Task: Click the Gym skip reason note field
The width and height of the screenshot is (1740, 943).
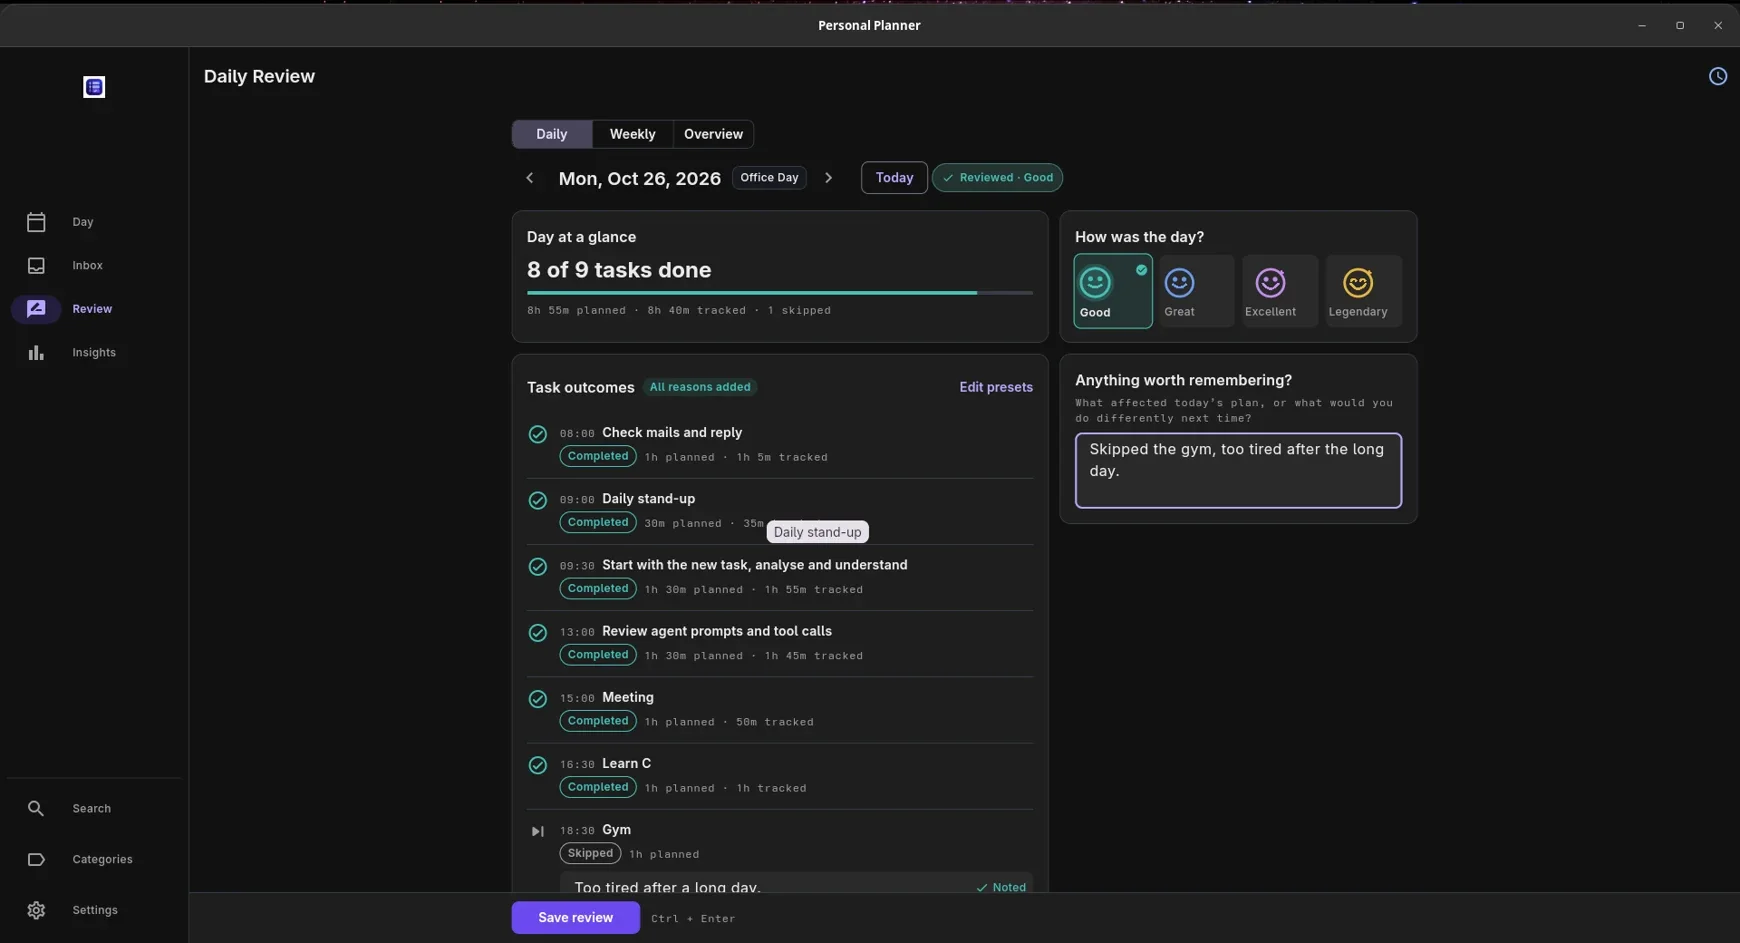Action: (x=796, y=883)
